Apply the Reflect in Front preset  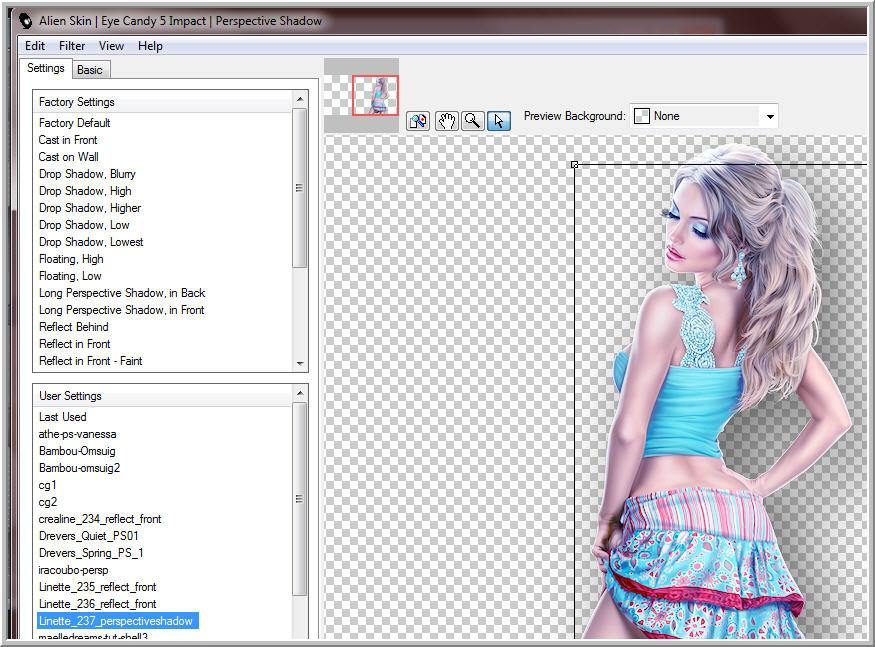[x=74, y=344]
